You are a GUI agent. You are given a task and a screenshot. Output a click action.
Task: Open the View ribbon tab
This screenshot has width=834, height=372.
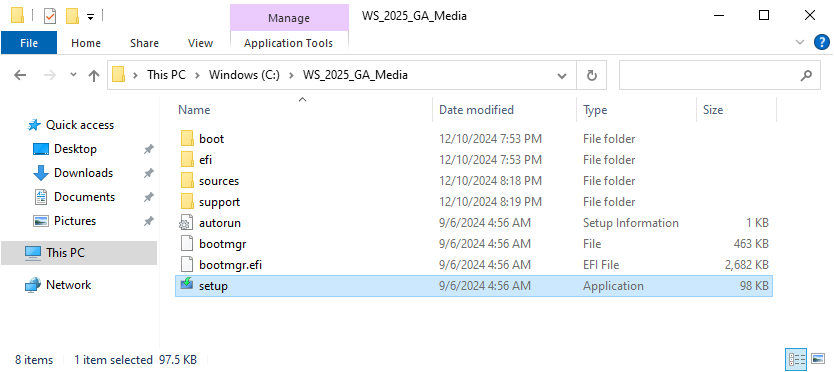(201, 43)
